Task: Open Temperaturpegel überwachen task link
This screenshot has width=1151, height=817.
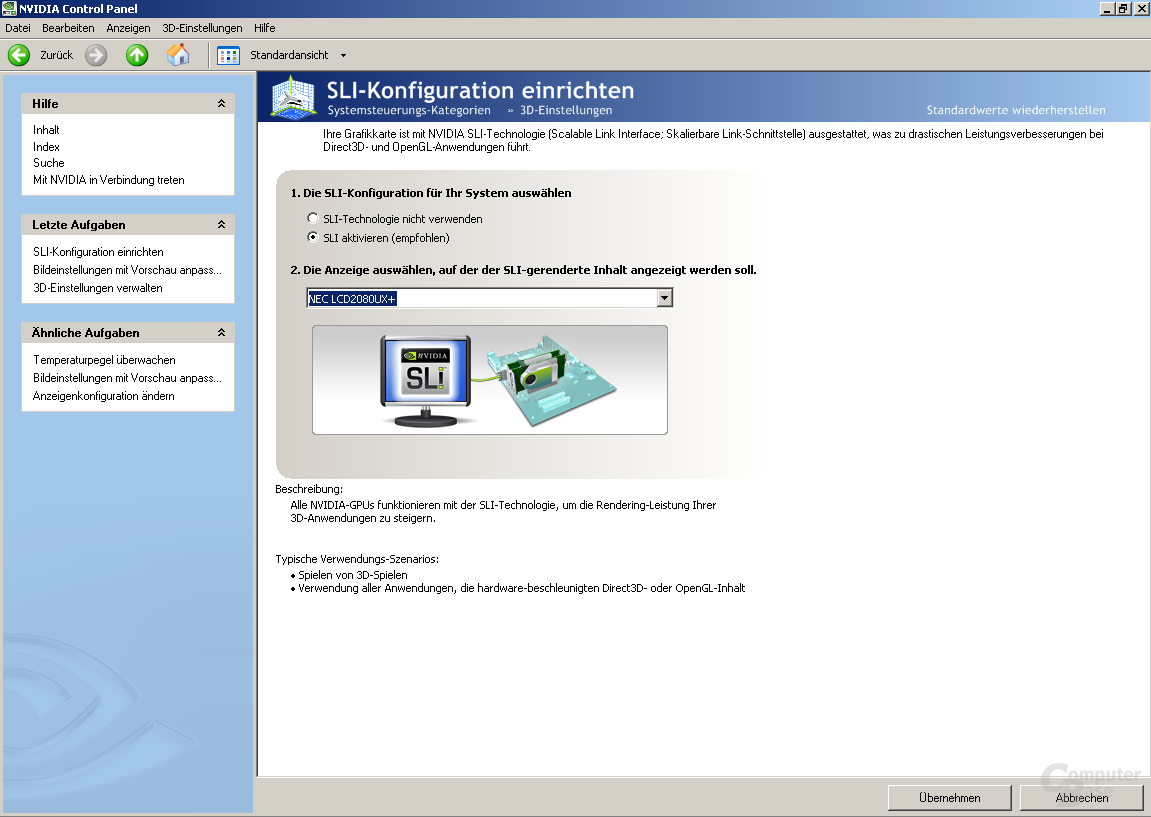Action: point(104,360)
